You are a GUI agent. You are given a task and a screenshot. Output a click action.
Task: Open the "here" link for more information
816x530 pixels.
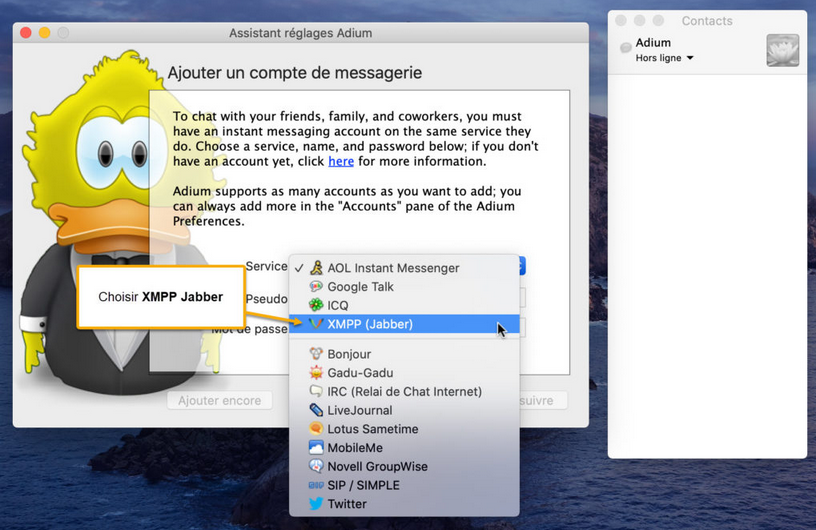coord(341,161)
